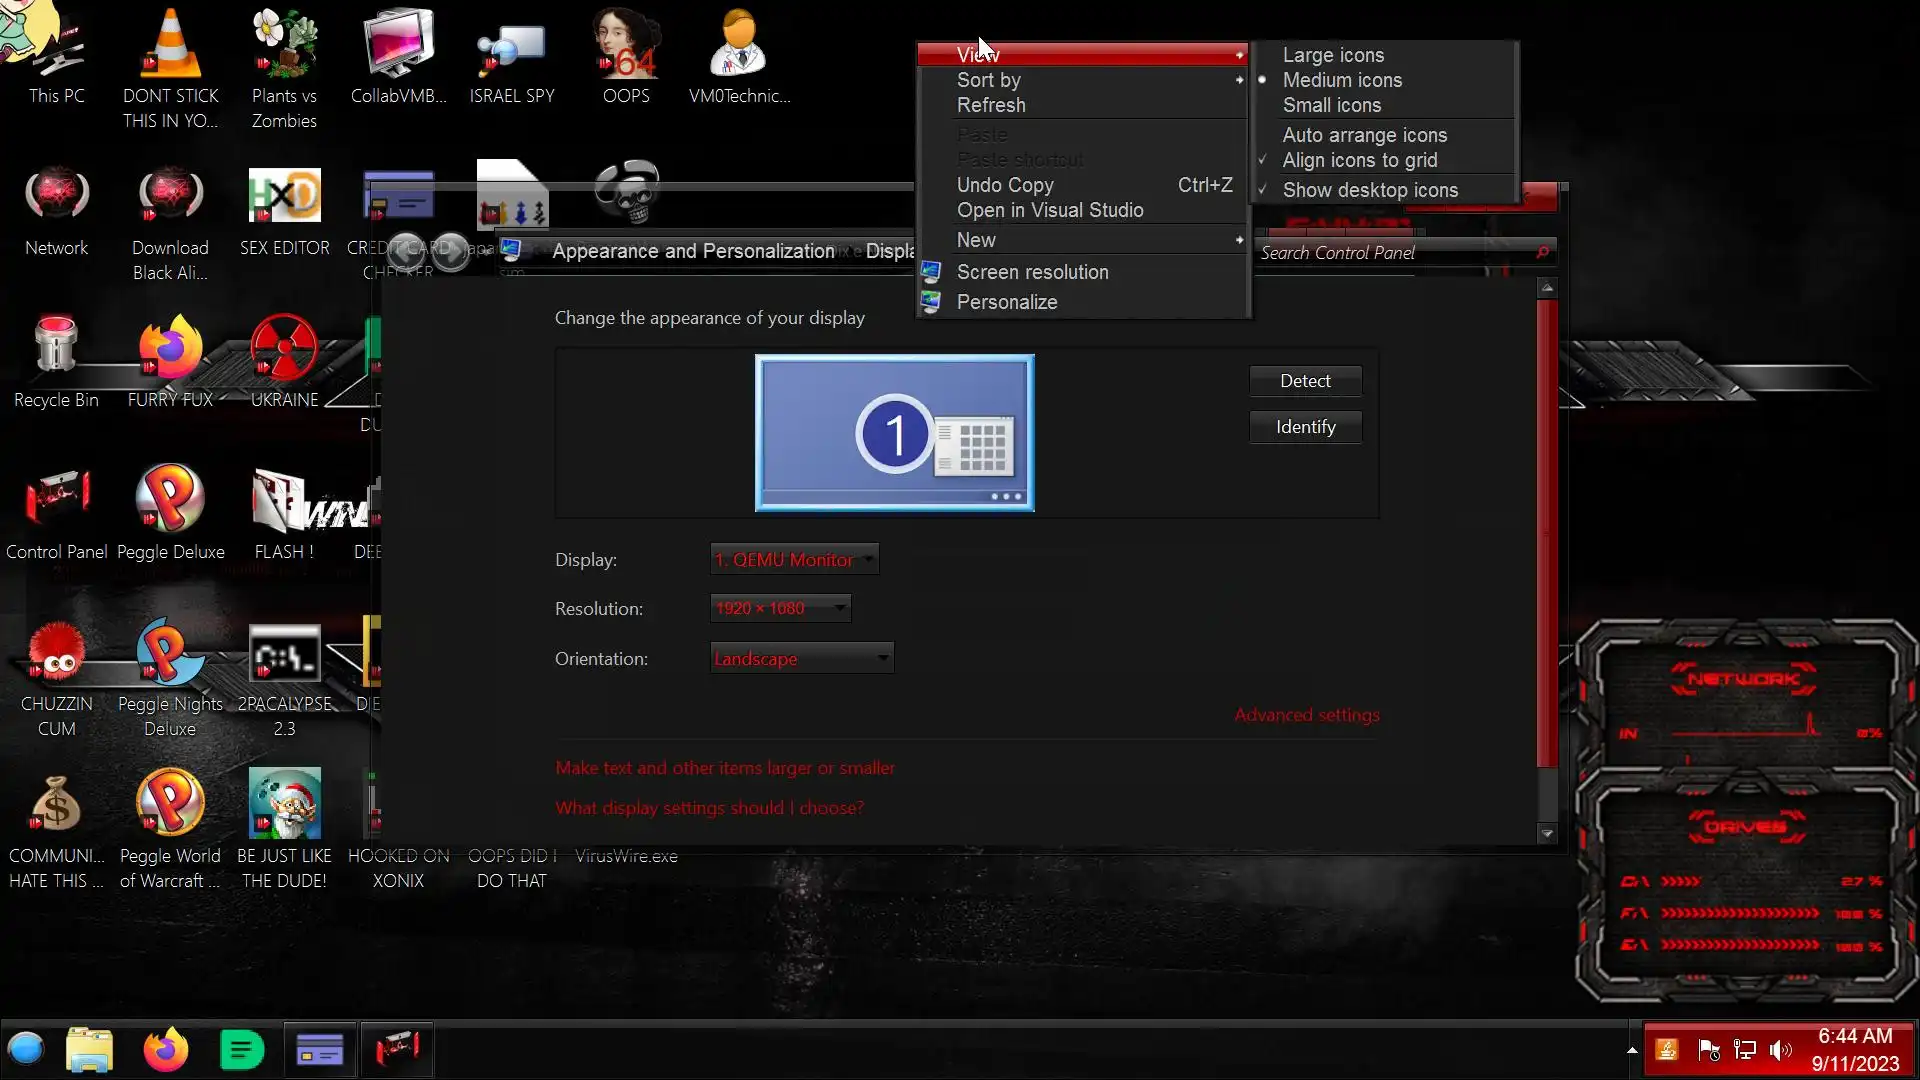The image size is (1920, 1080).
Task: Open Plants vs Zombies desktop icon
Action: pyautogui.click(x=284, y=47)
